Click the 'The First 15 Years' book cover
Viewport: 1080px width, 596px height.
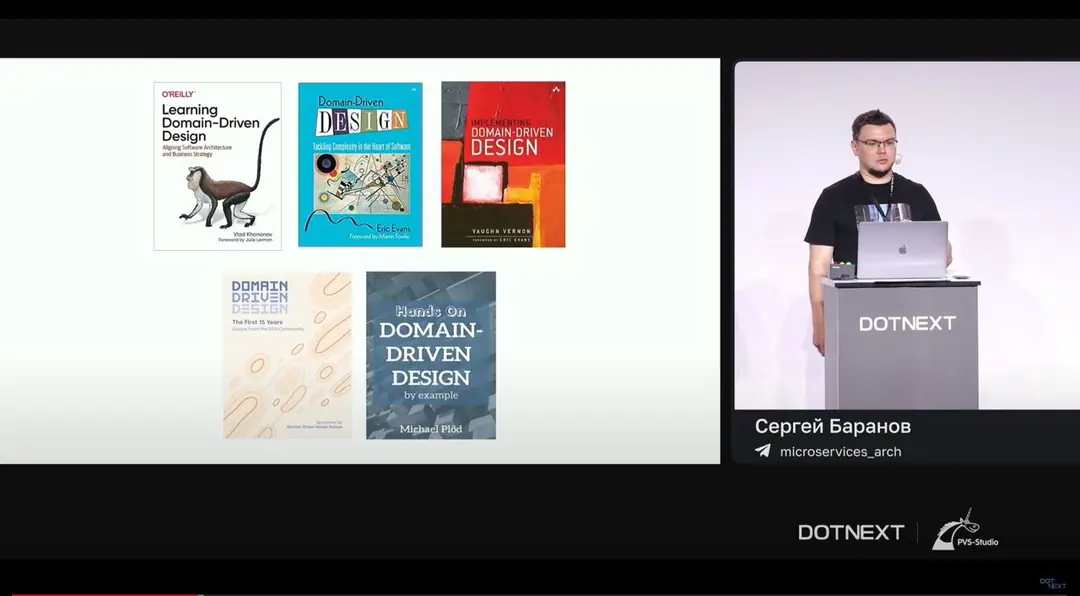[287, 356]
